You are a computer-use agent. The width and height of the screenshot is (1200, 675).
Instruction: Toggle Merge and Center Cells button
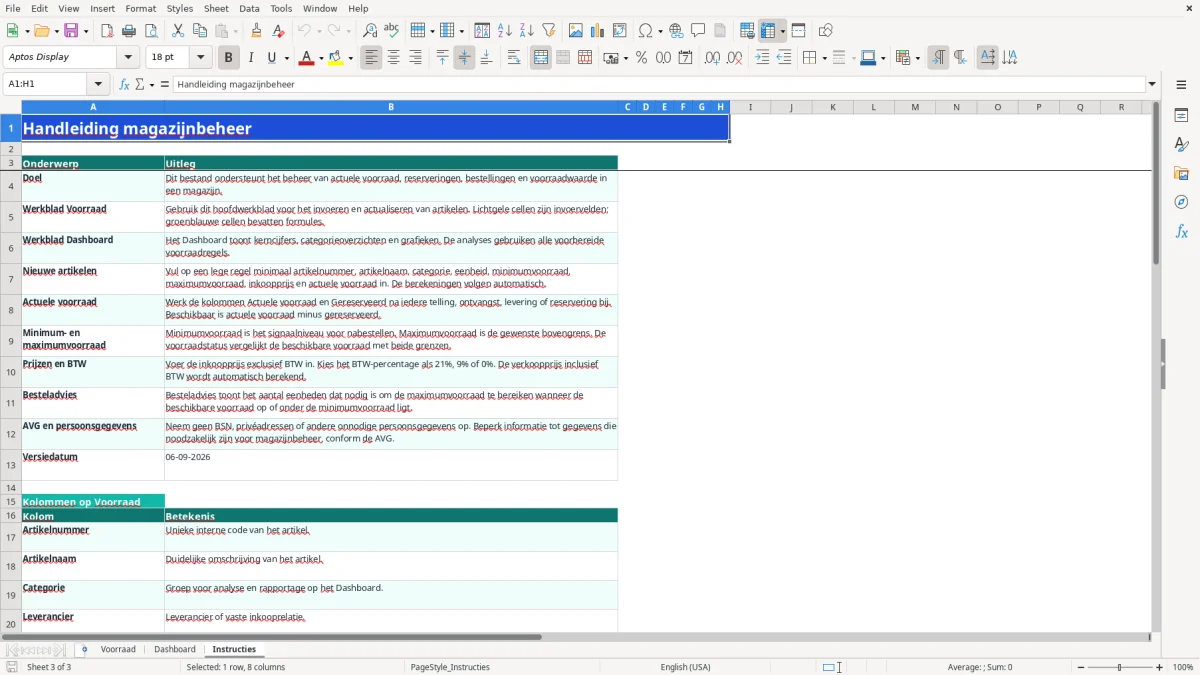(x=541, y=58)
